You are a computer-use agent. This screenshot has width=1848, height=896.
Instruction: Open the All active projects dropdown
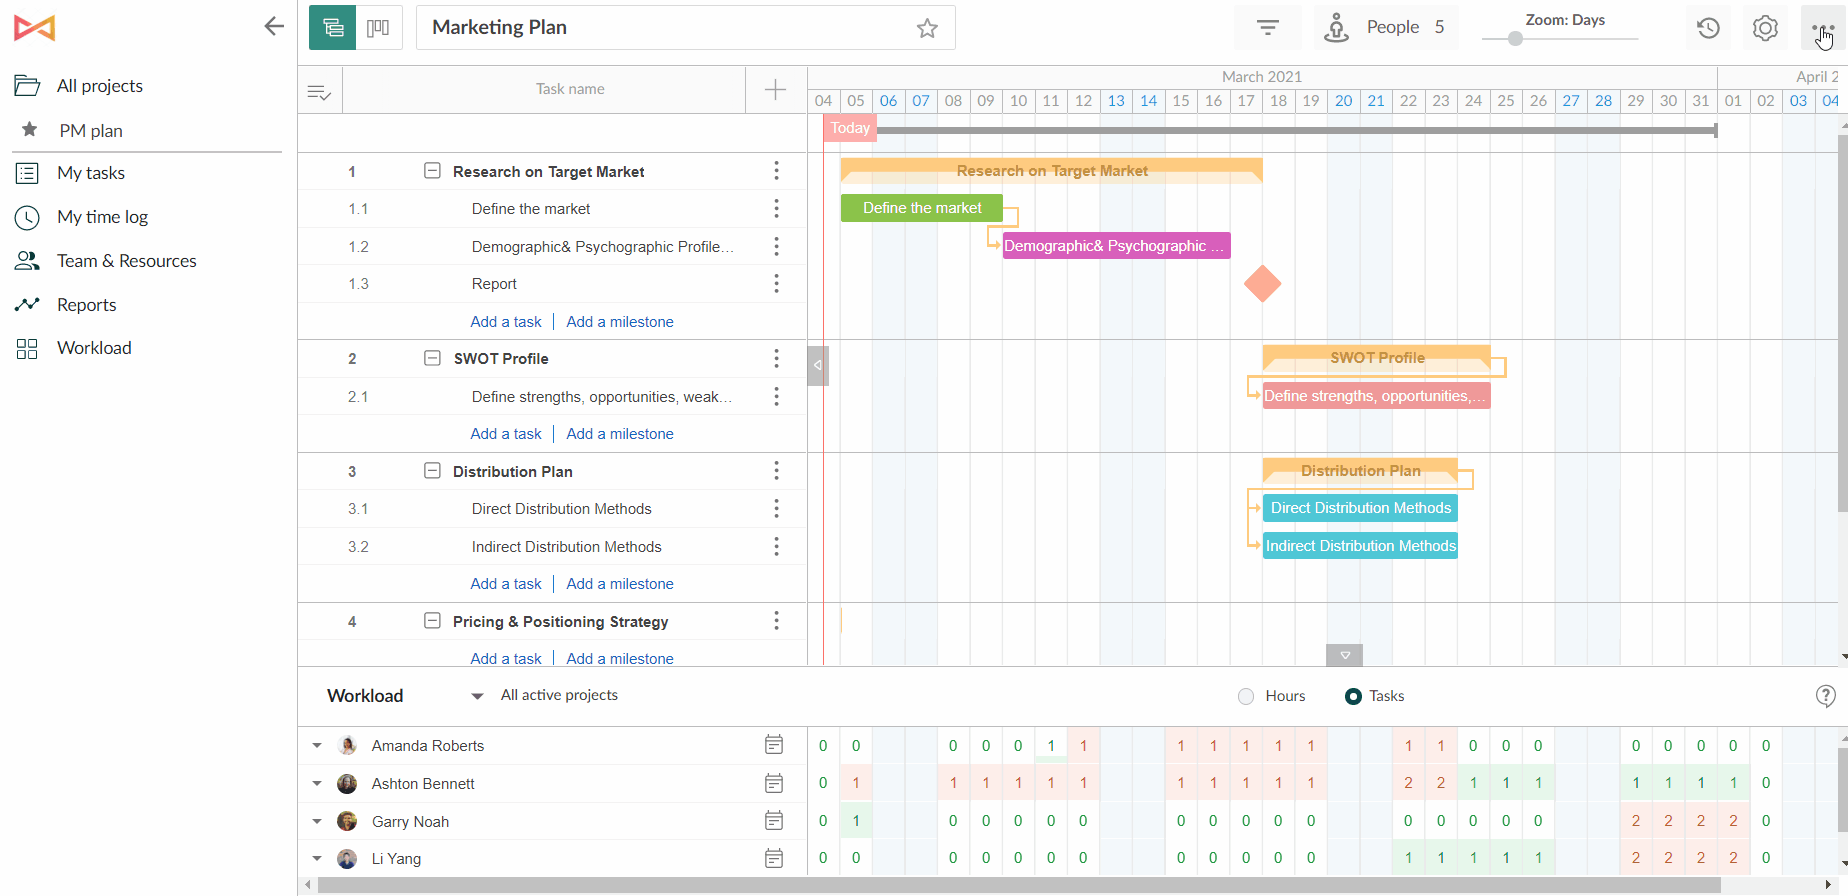[x=478, y=696]
